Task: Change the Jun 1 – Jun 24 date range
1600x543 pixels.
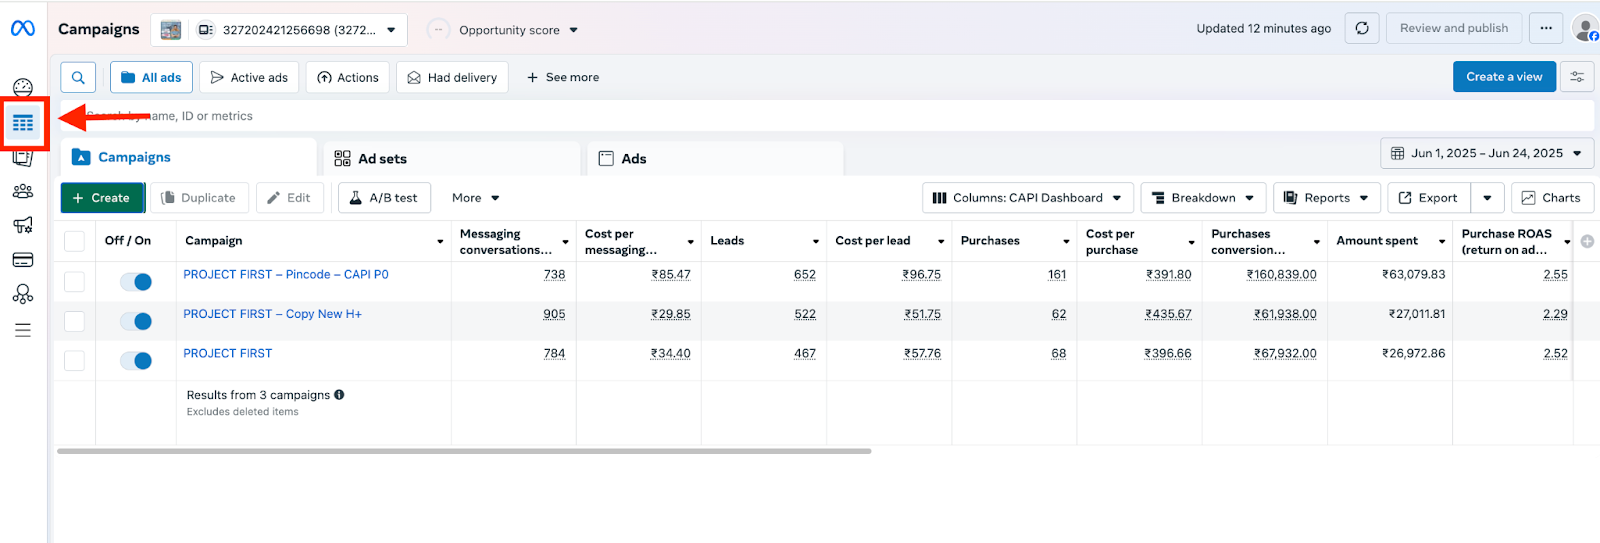Action: [1486, 153]
